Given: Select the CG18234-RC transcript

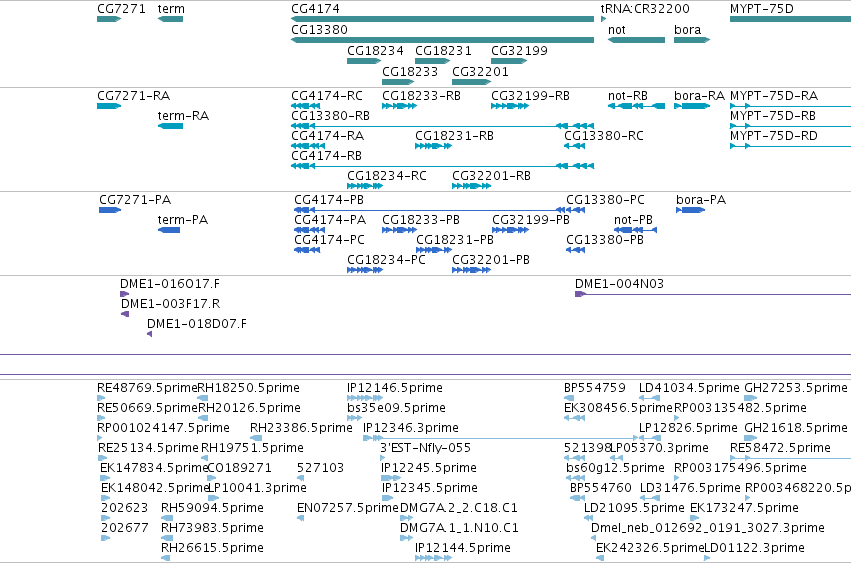Looking at the screenshot, I should (x=365, y=186).
